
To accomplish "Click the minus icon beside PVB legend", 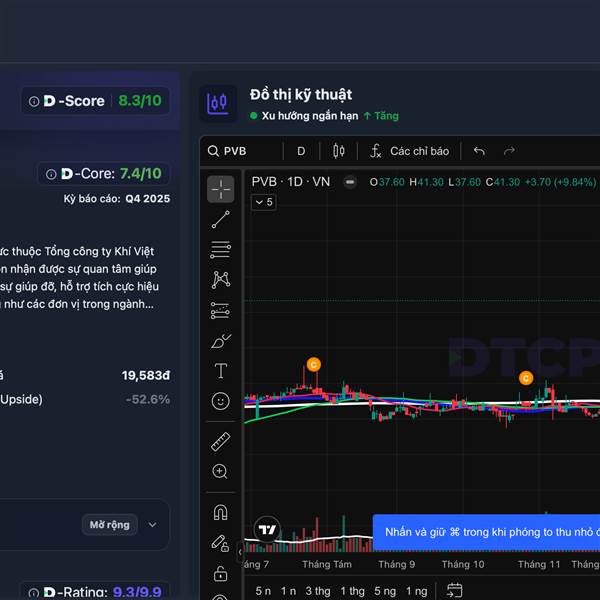I will 350,182.
